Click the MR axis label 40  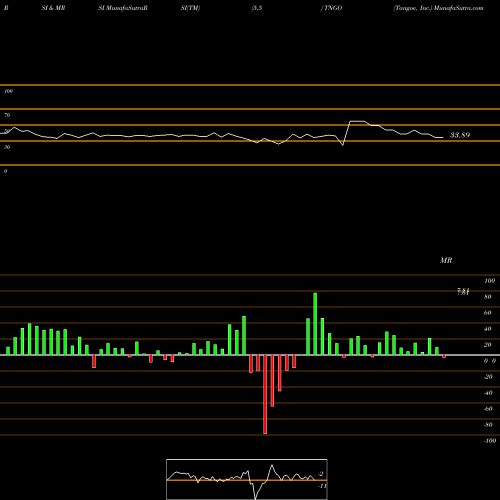tap(488, 329)
